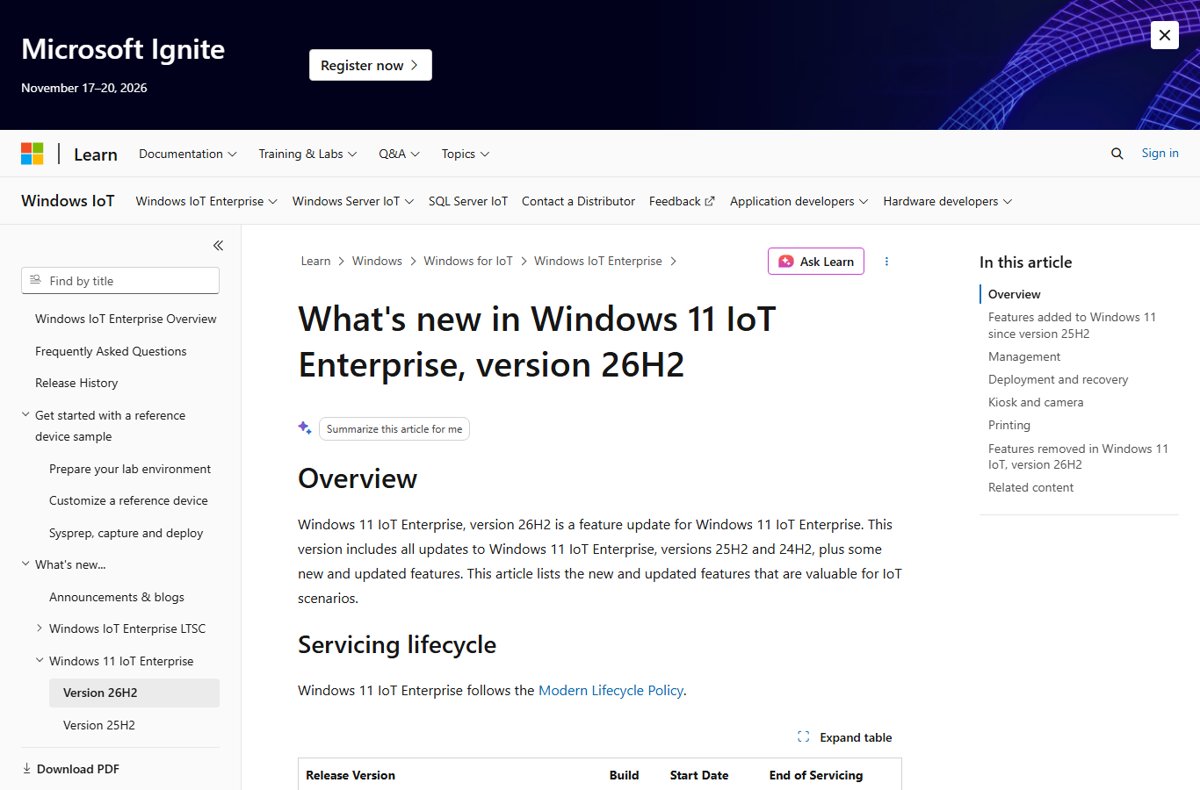Jump to the Management section
Image resolution: width=1200 pixels, height=790 pixels.
[1024, 356]
